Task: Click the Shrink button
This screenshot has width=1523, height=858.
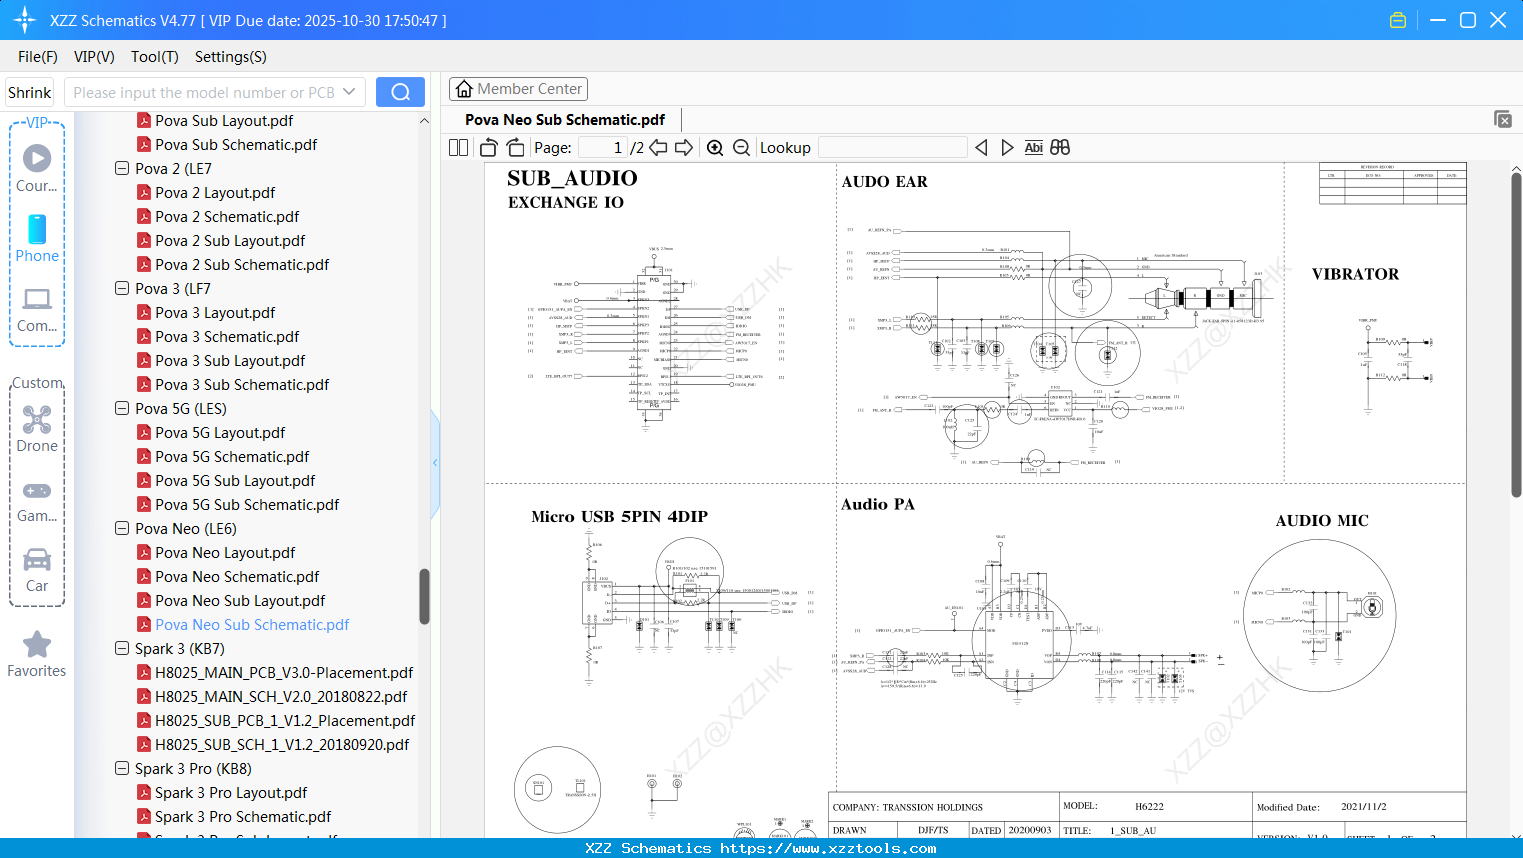Action: pyautogui.click(x=29, y=91)
